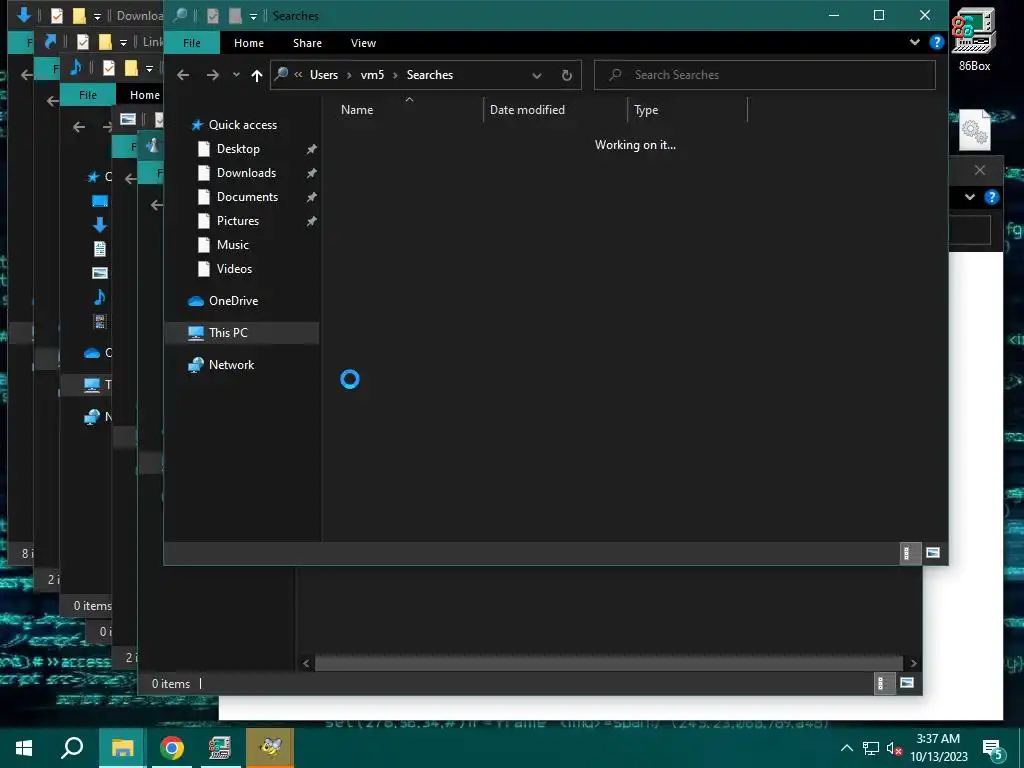This screenshot has width=1024, height=768.
Task: Click the muted volume tray icon
Action: pos(894,748)
